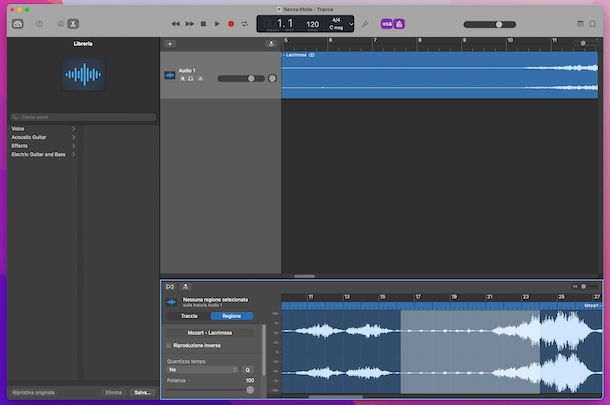The height and width of the screenshot is (405, 610).
Task: Adjust the master volume slider
Action: coord(490,25)
